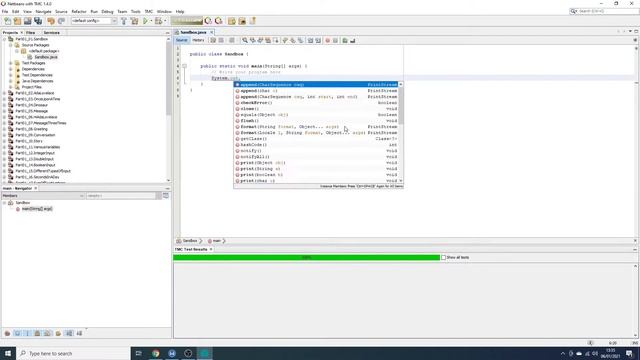
Task: Click the Windows taskbar search box
Action: pos(73,353)
